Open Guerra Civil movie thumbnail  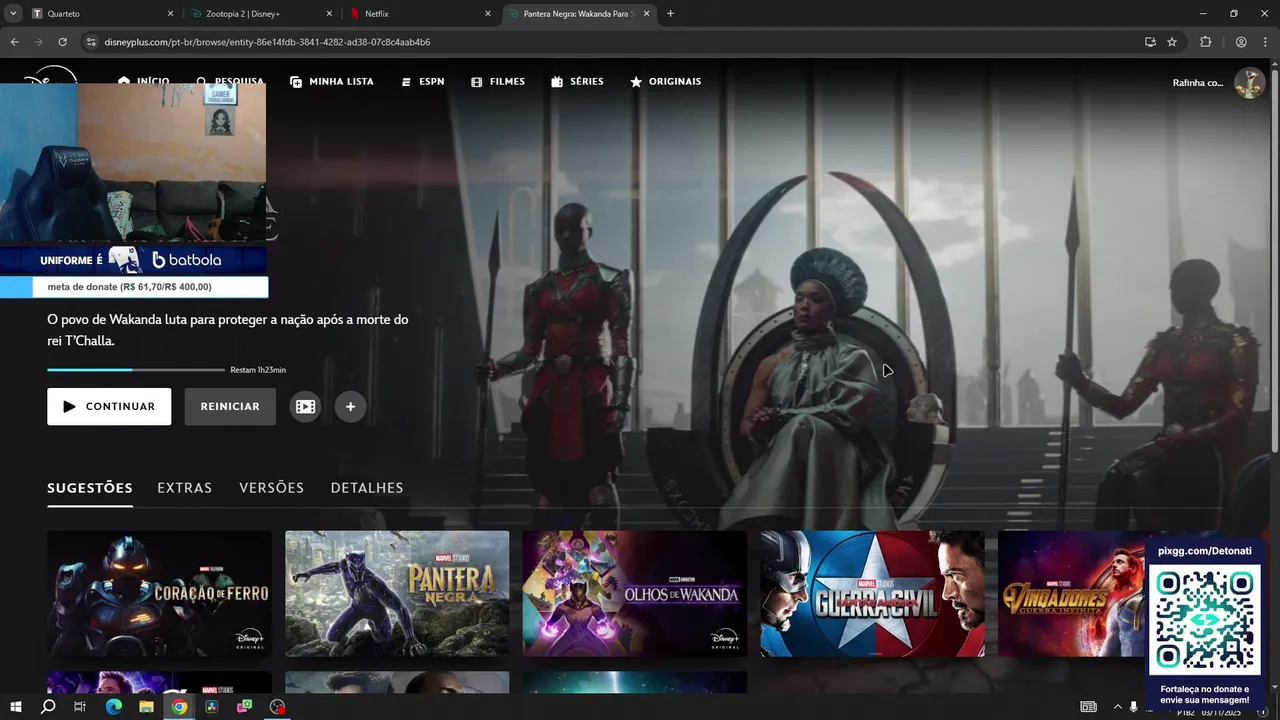[x=872, y=593]
